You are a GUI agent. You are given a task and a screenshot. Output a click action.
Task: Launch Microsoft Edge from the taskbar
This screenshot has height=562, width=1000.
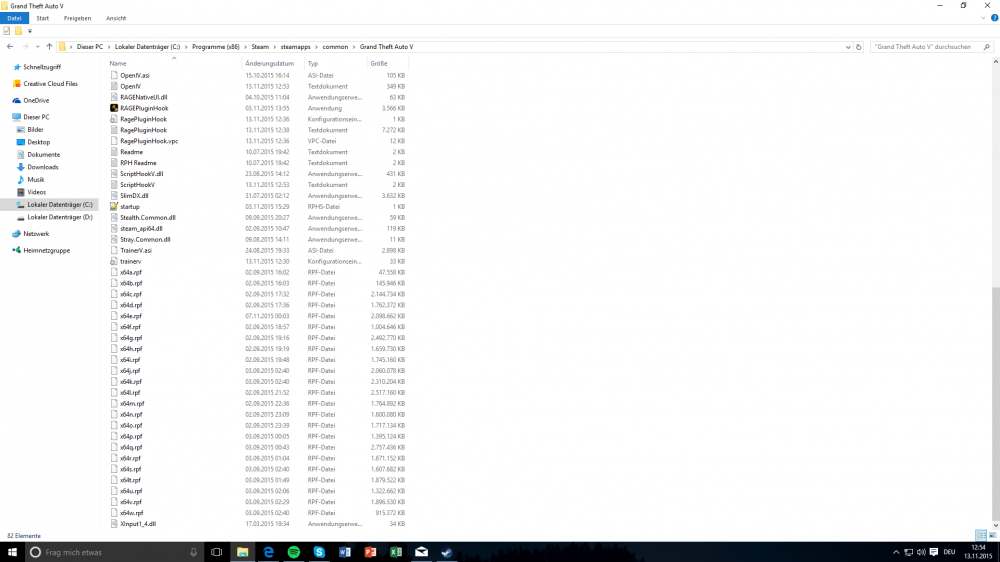tap(268, 552)
